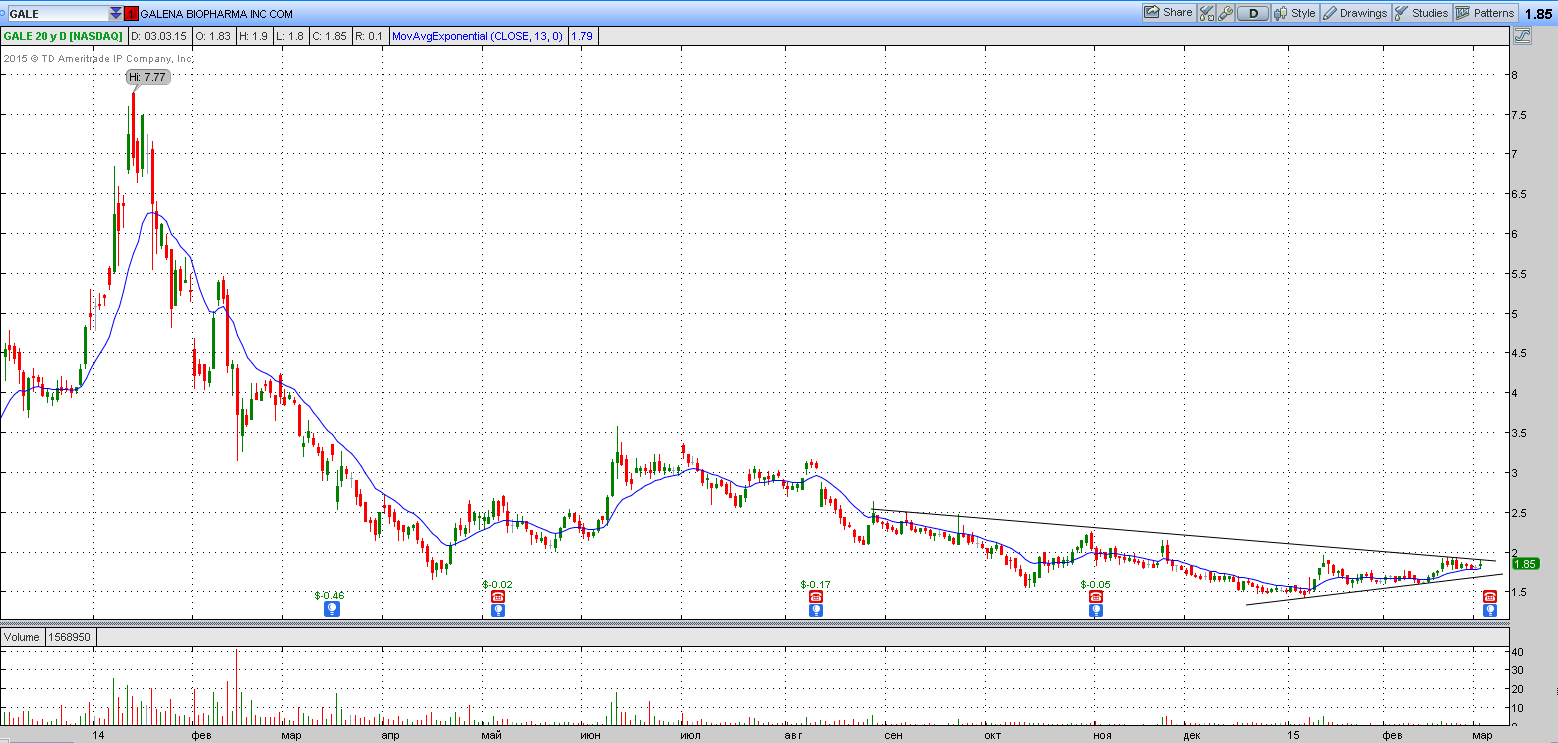Click the Drawings pencil icon

pos(1330,13)
